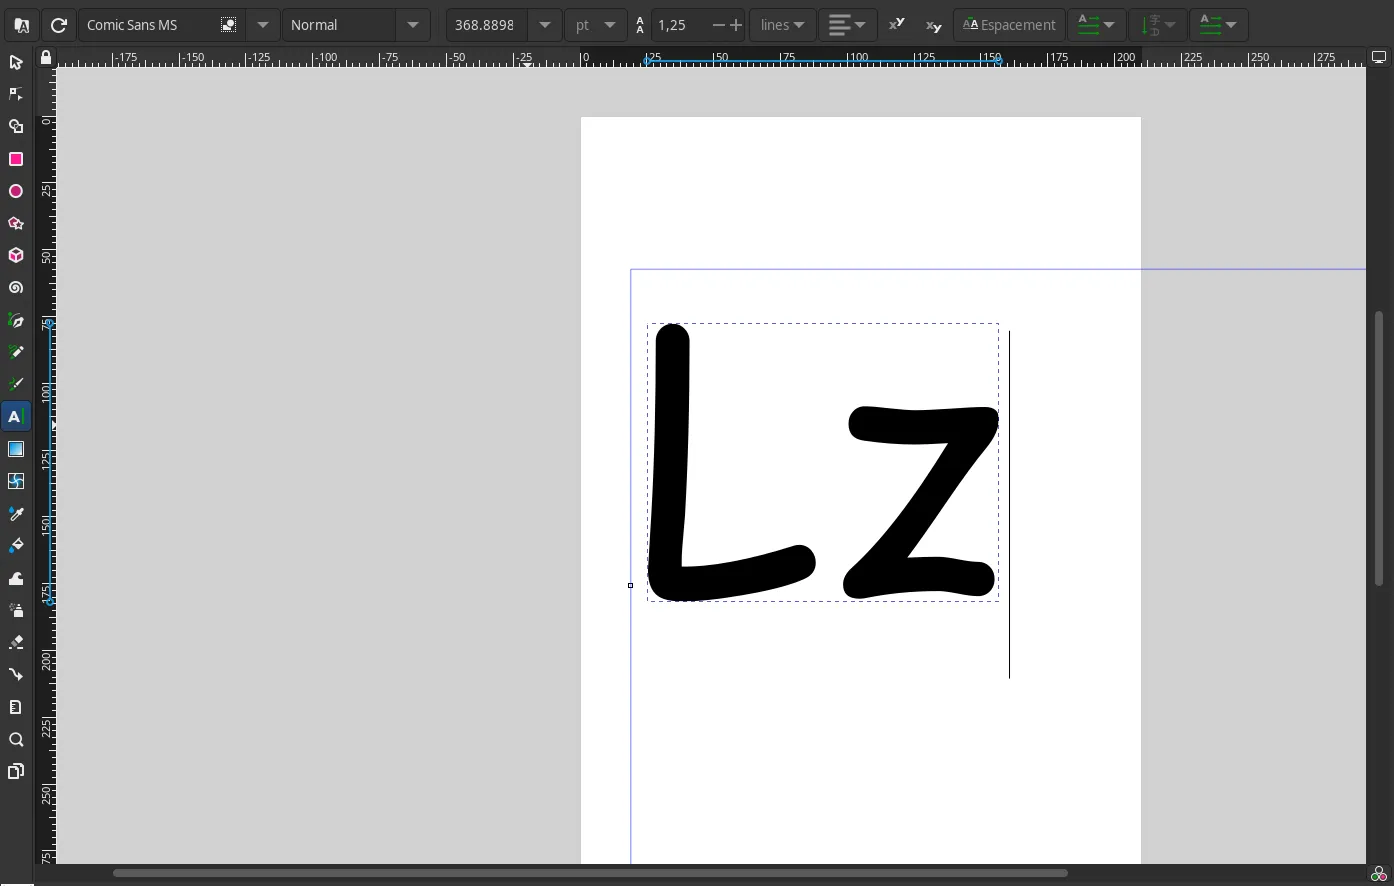Expand the font family dropdown arrow
1394x886 pixels.
[263, 25]
